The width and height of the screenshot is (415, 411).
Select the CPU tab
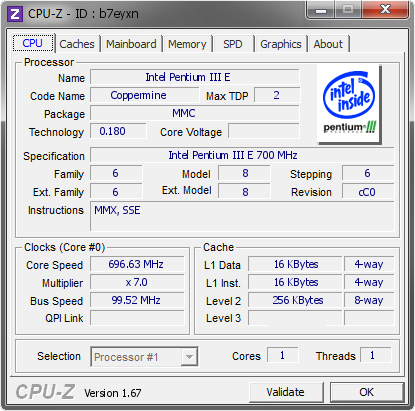[x=33, y=43]
